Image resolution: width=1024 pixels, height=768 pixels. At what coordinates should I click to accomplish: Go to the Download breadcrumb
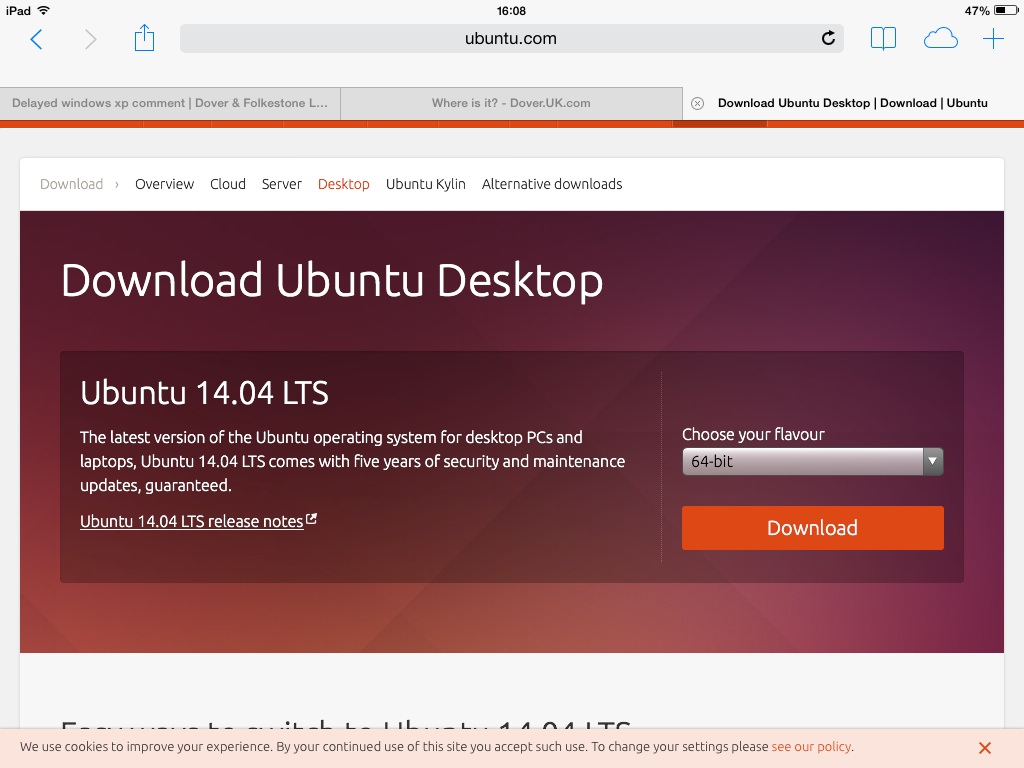coord(71,184)
